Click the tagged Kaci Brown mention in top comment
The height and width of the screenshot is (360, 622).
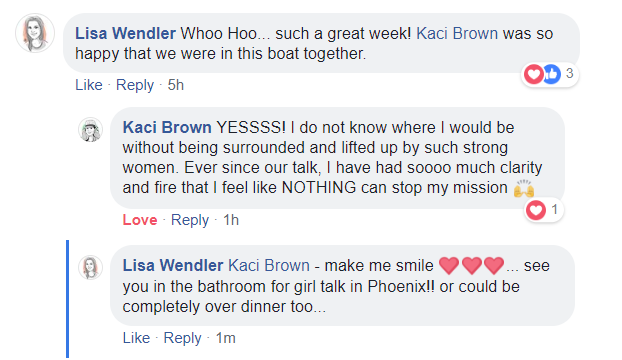click(x=457, y=33)
